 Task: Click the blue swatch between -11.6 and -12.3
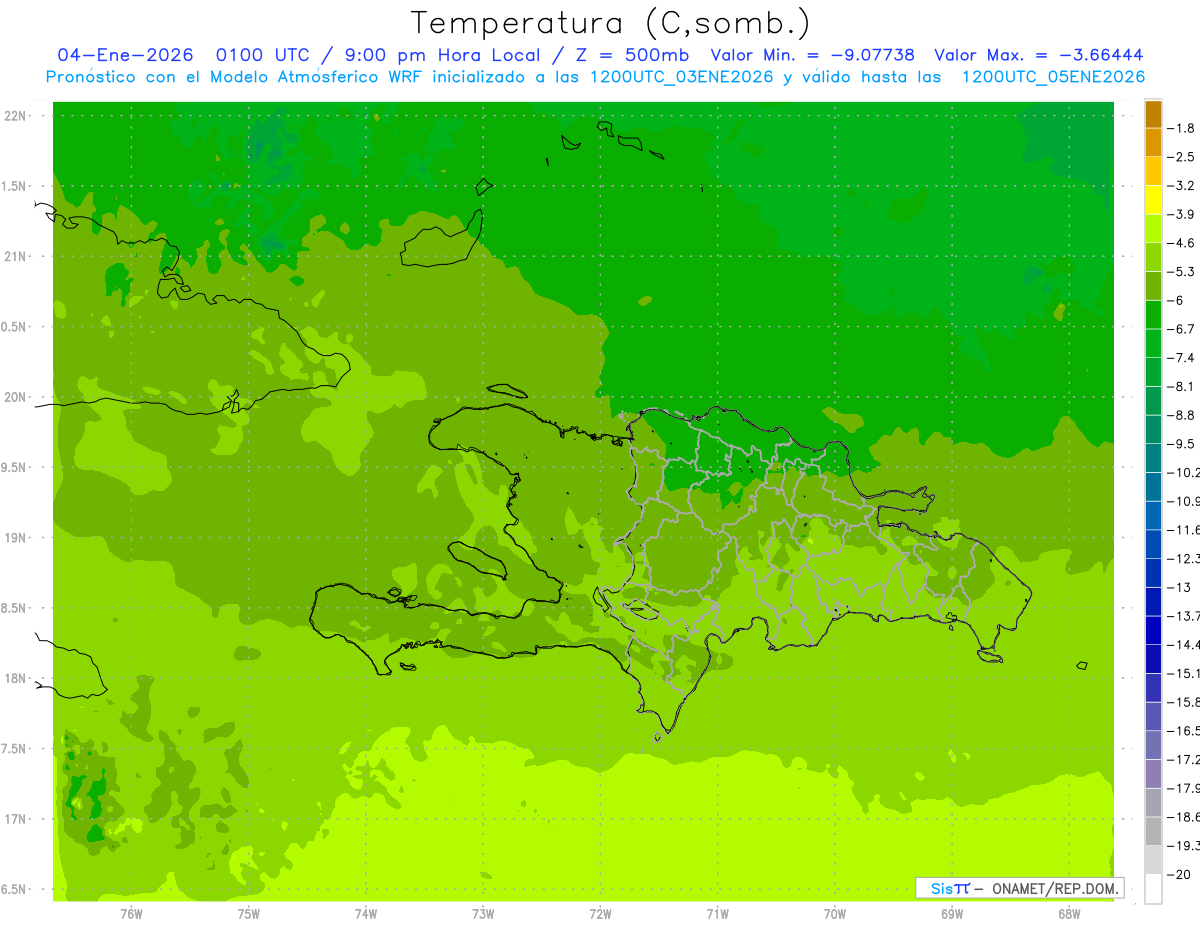(x=1153, y=544)
